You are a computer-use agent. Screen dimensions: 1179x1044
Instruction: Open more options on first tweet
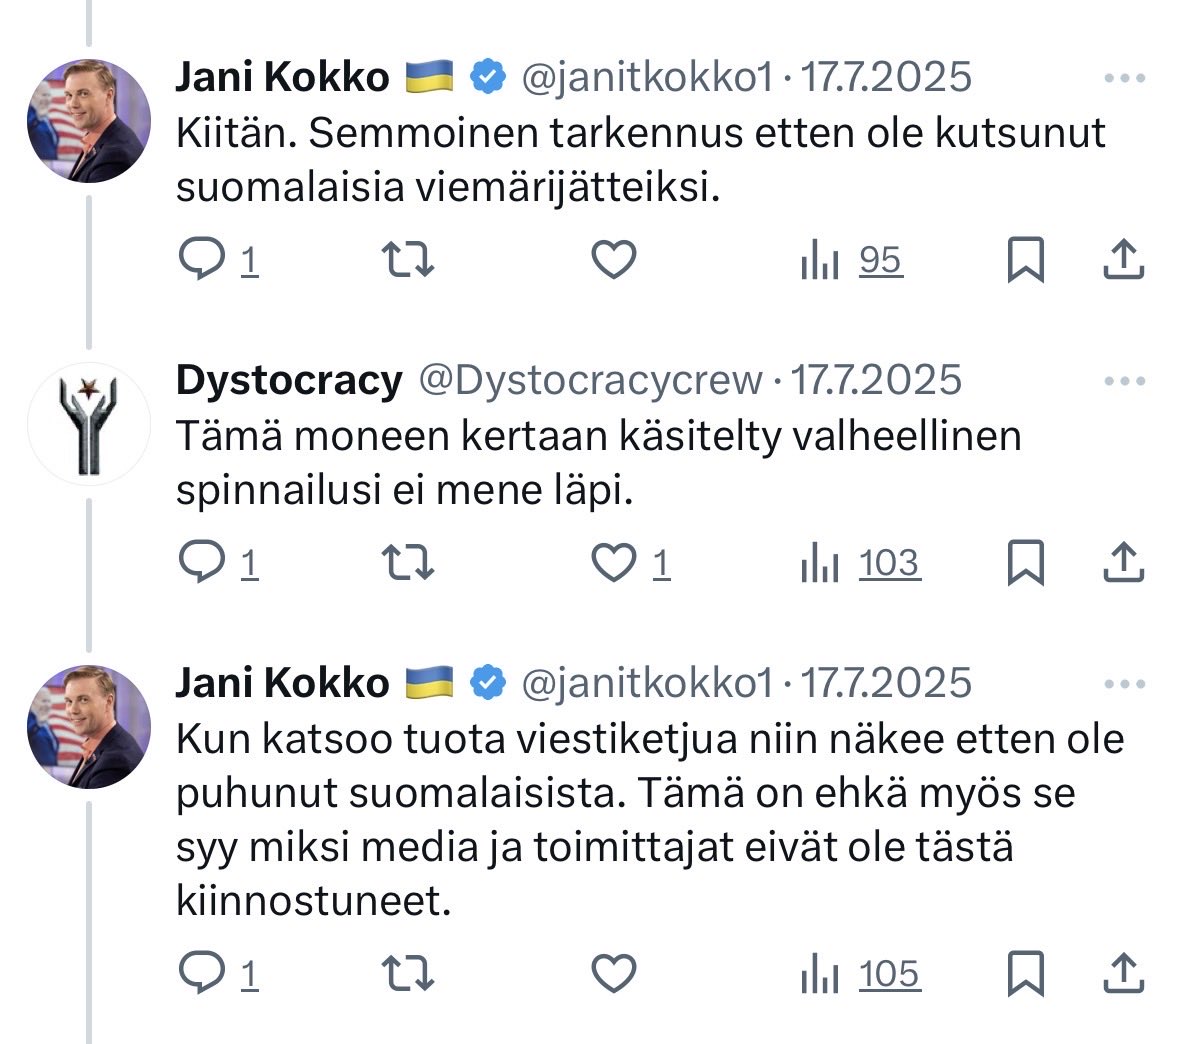point(1124,78)
